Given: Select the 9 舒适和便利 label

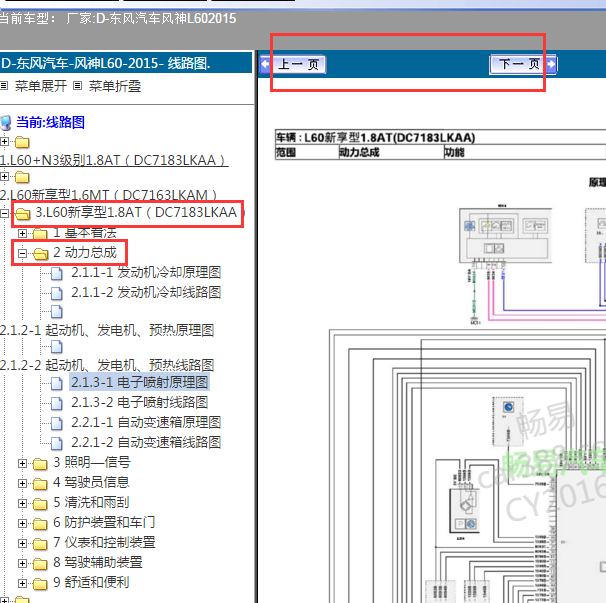Looking at the screenshot, I should [91, 583].
